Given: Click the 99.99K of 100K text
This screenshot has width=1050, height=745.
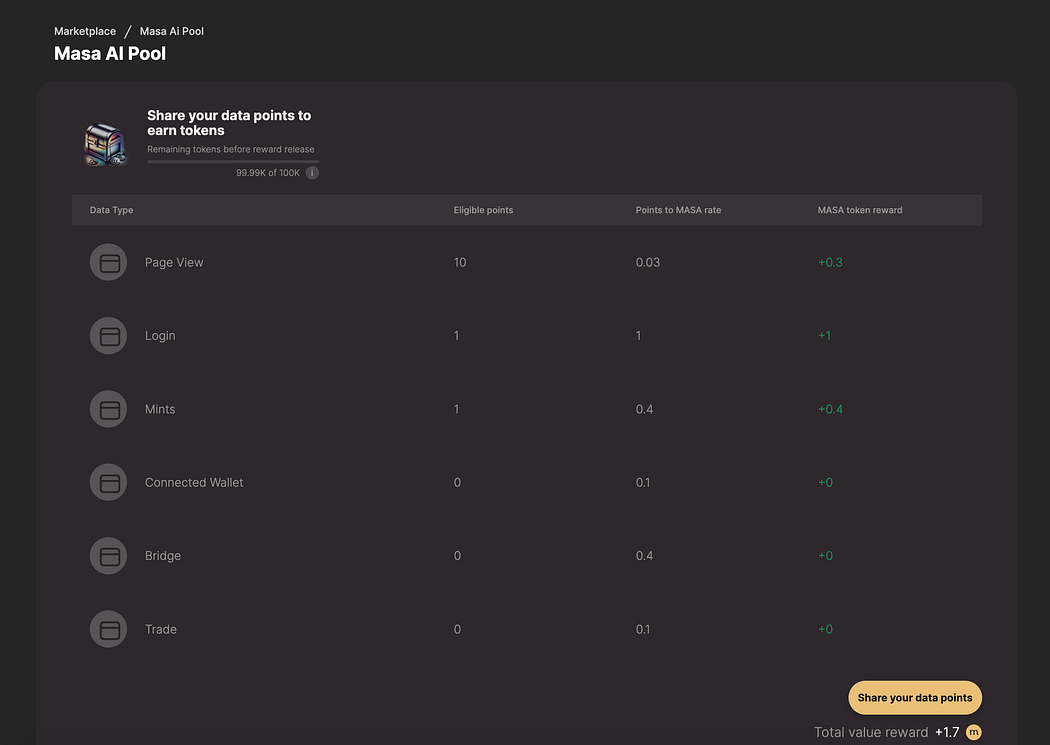Looking at the screenshot, I should (268, 173).
